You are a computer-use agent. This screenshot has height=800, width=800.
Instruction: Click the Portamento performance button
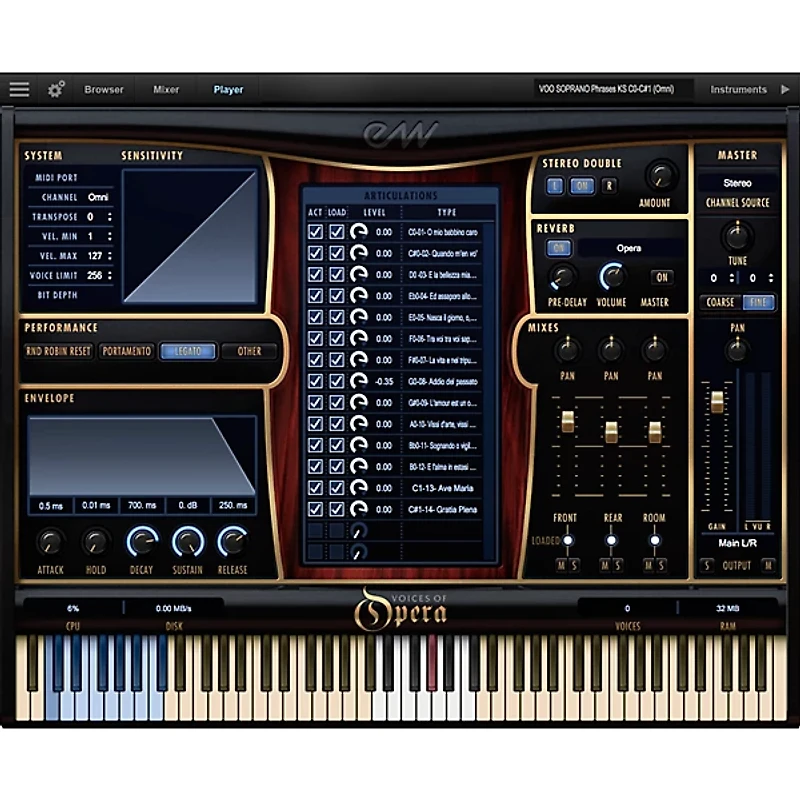[x=126, y=351]
